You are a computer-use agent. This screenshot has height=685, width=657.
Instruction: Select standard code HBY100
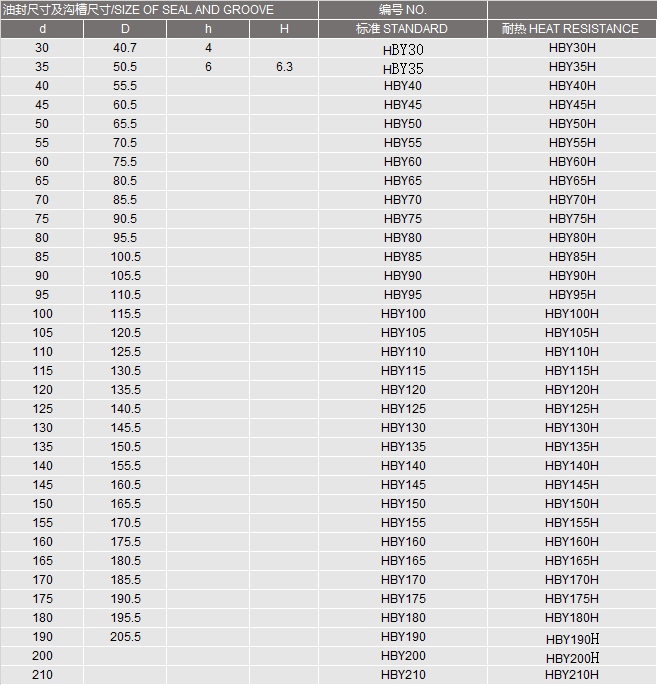(x=403, y=314)
